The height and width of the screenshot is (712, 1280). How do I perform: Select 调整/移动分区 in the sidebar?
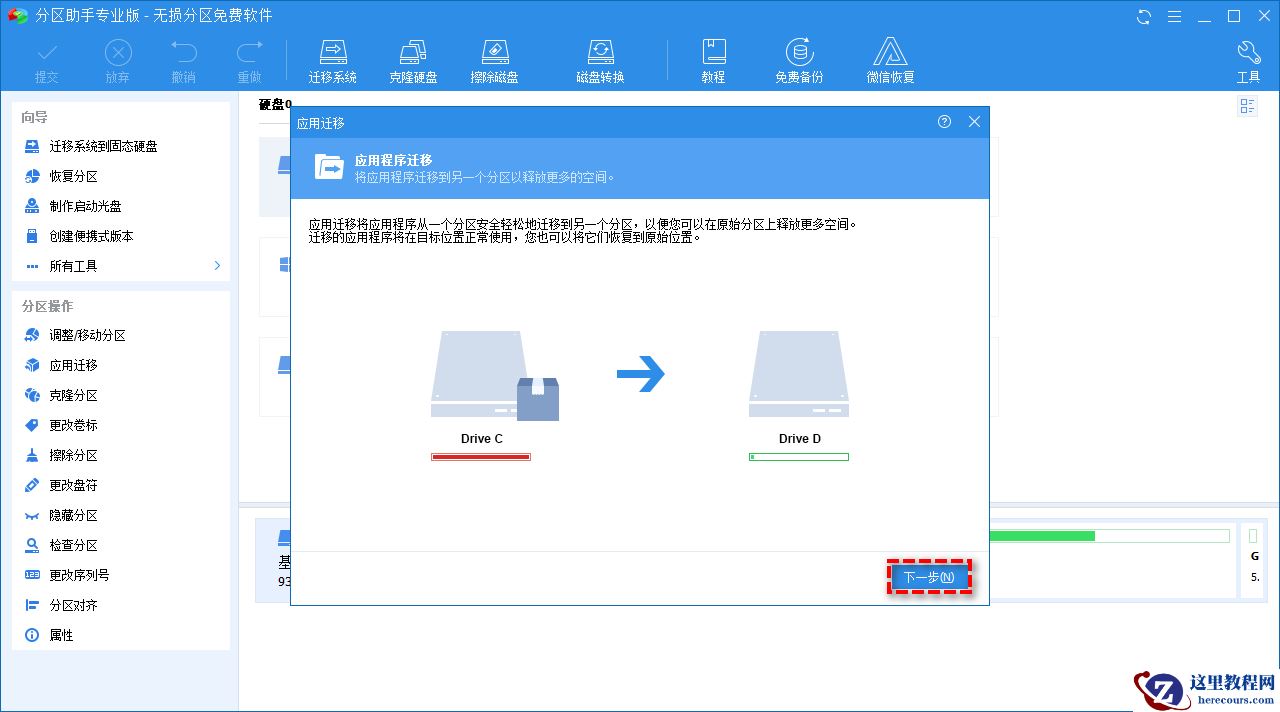[86, 335]
